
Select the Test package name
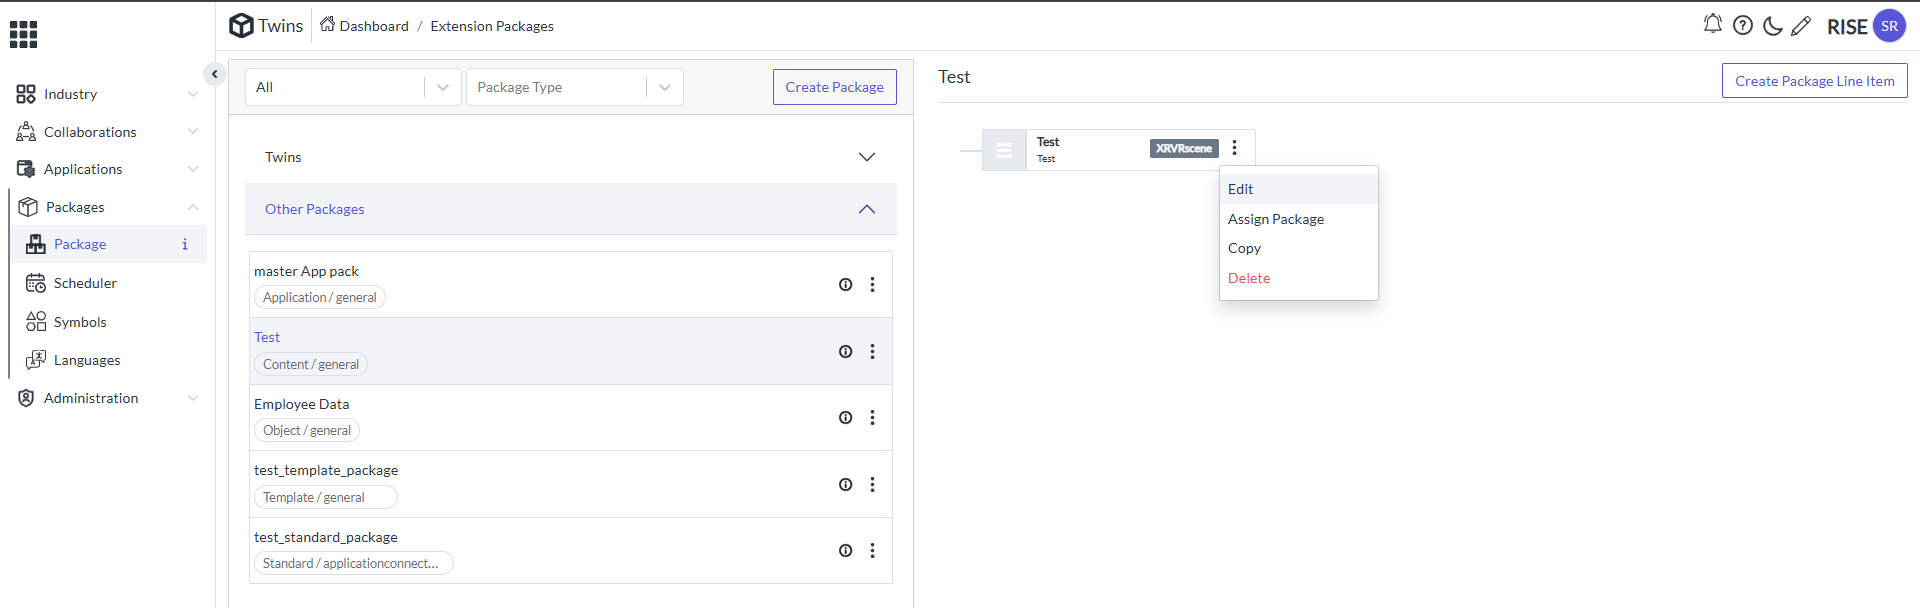tap(267, 337)
